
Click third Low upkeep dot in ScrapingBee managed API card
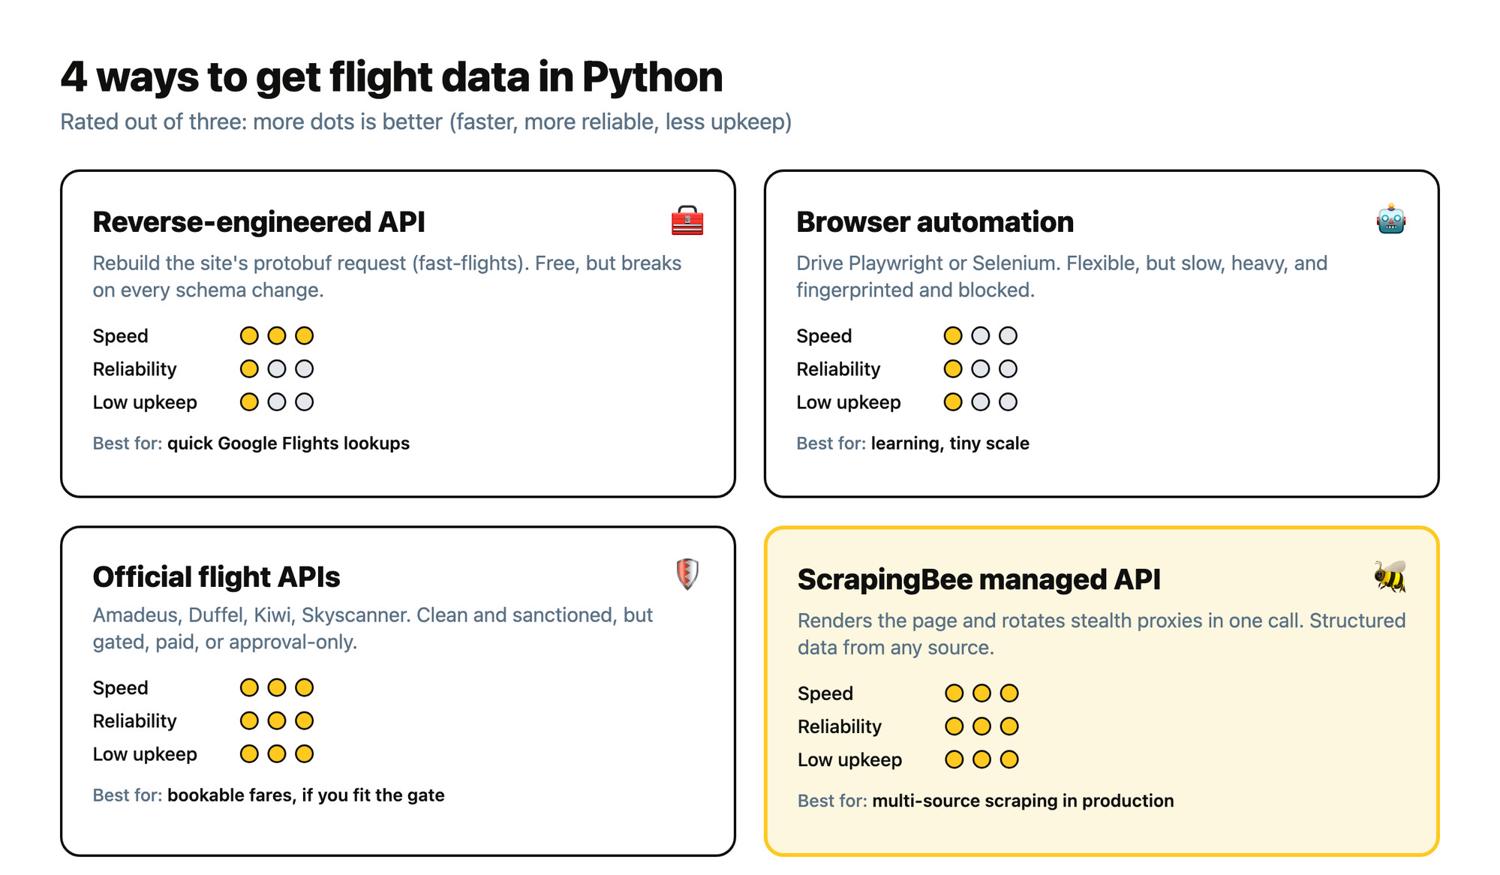pyautogui.click(x=1009, y=759)
